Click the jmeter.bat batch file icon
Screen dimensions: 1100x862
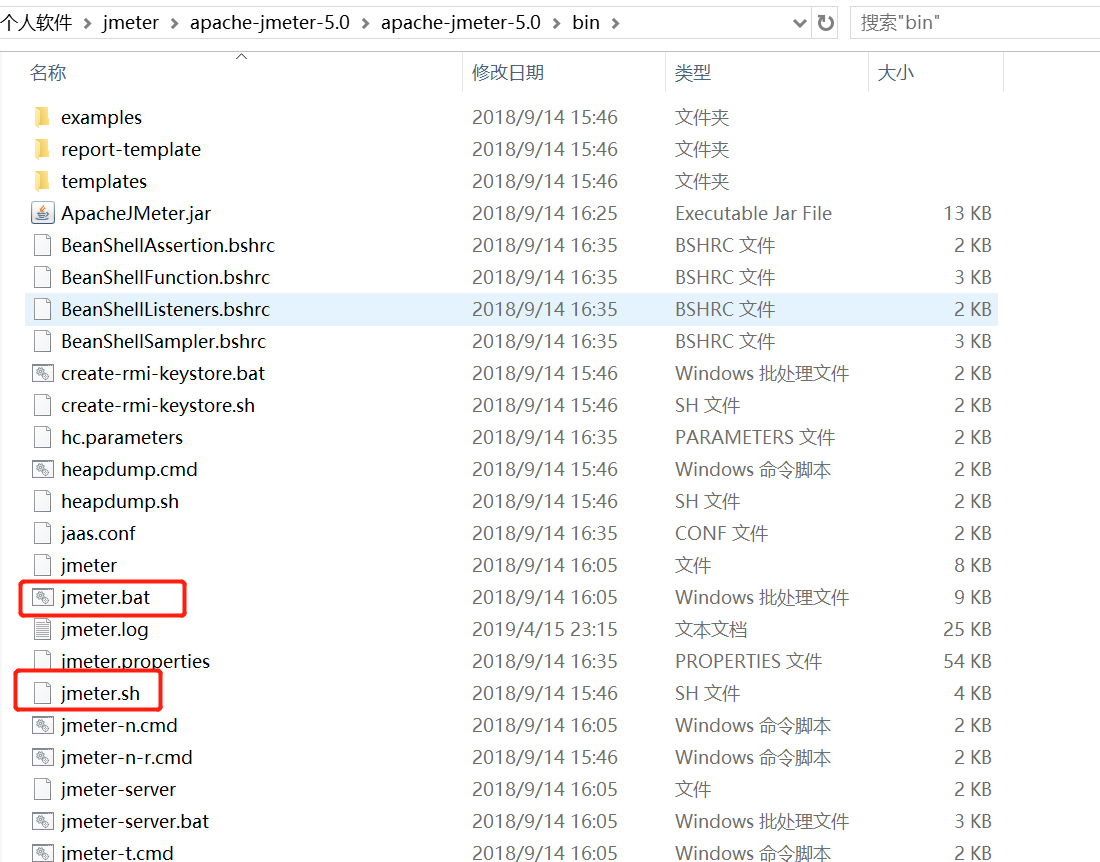pos(42,598)
